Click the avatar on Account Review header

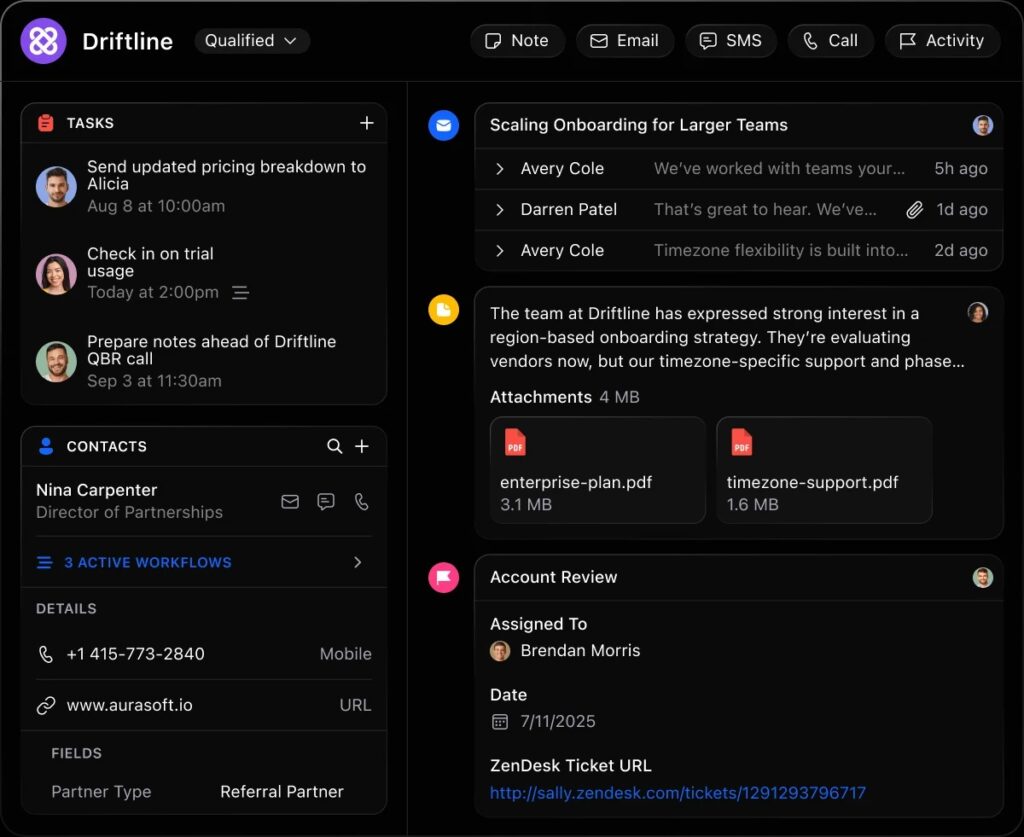(982, 577)
